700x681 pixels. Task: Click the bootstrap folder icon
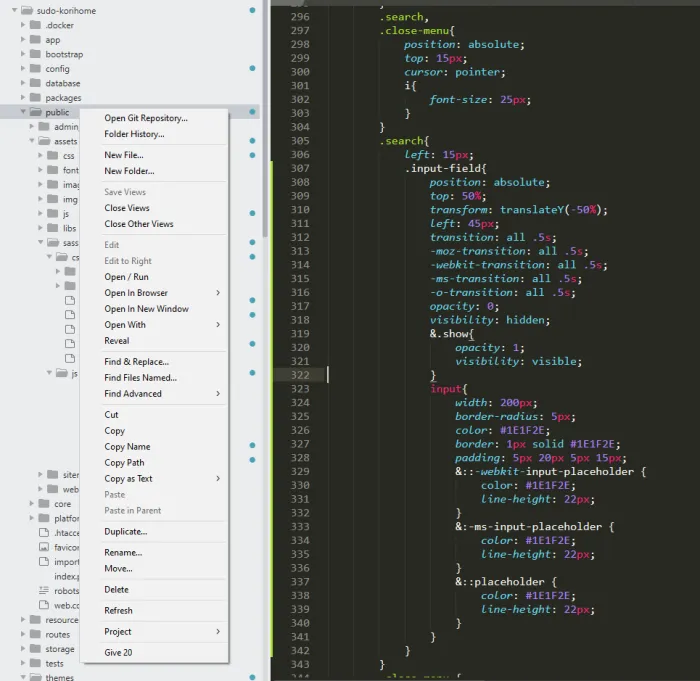click(35, 54)
